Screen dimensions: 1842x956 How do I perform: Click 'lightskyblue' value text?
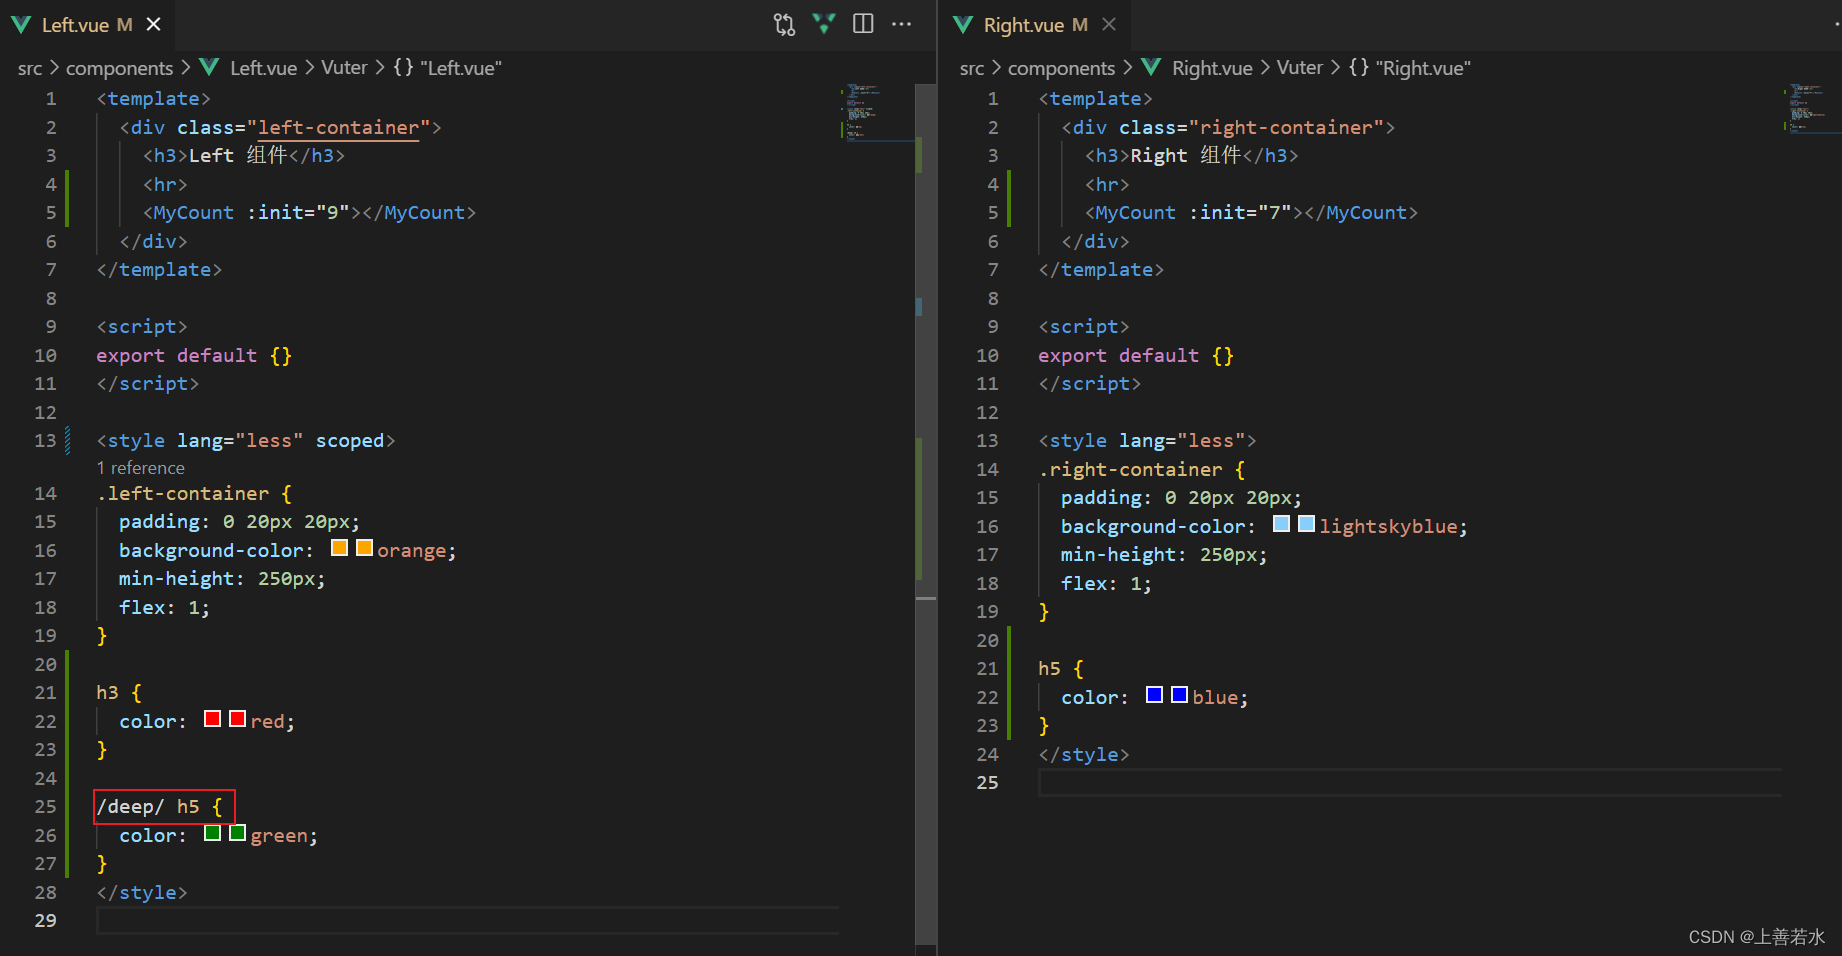[x=1388, y=526]
